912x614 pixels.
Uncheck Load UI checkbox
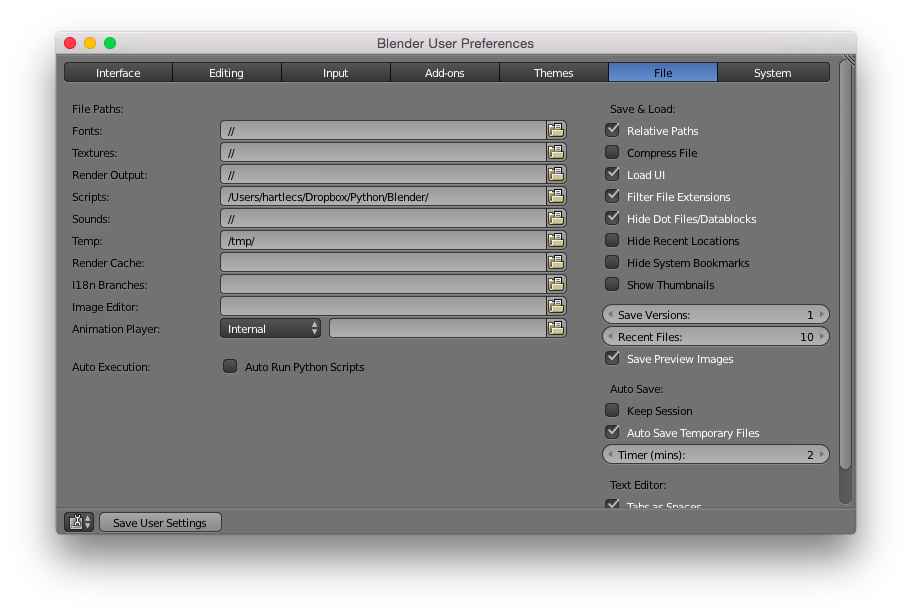(x=612, y=174)
